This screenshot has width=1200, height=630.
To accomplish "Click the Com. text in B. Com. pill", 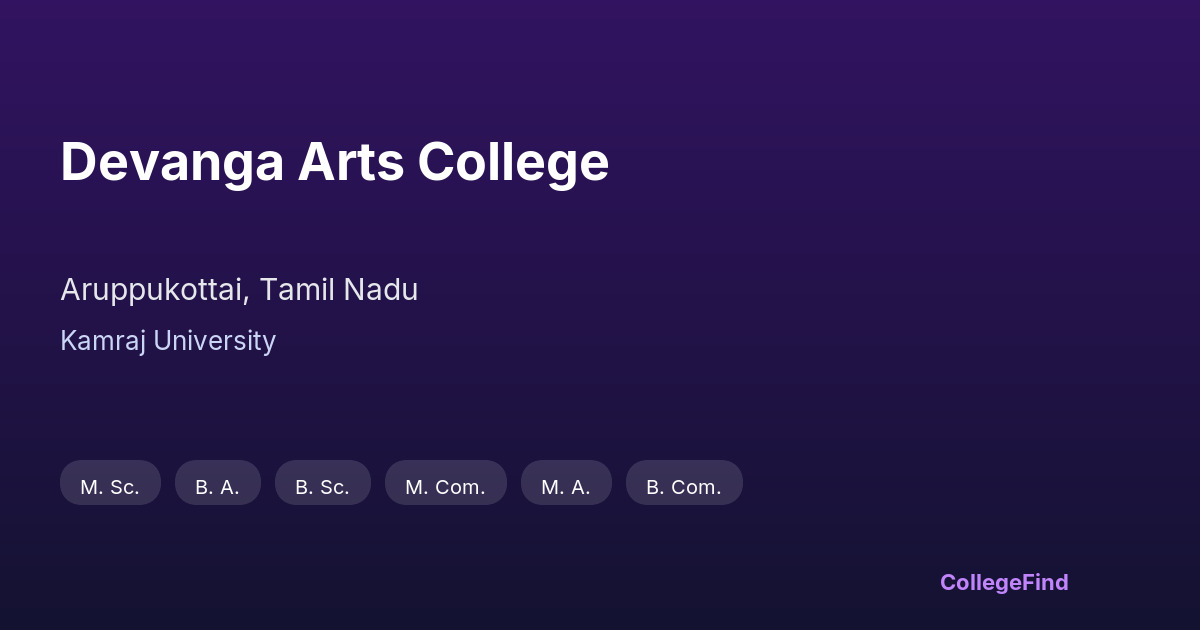I will 696,487.
